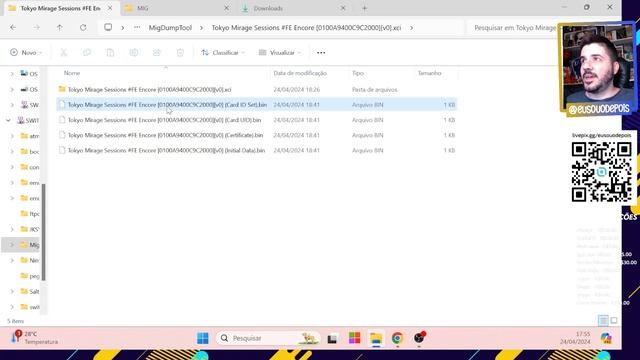Click the Copy icon in toolbar
Viewport: 640px width, 360px height.
87,53
